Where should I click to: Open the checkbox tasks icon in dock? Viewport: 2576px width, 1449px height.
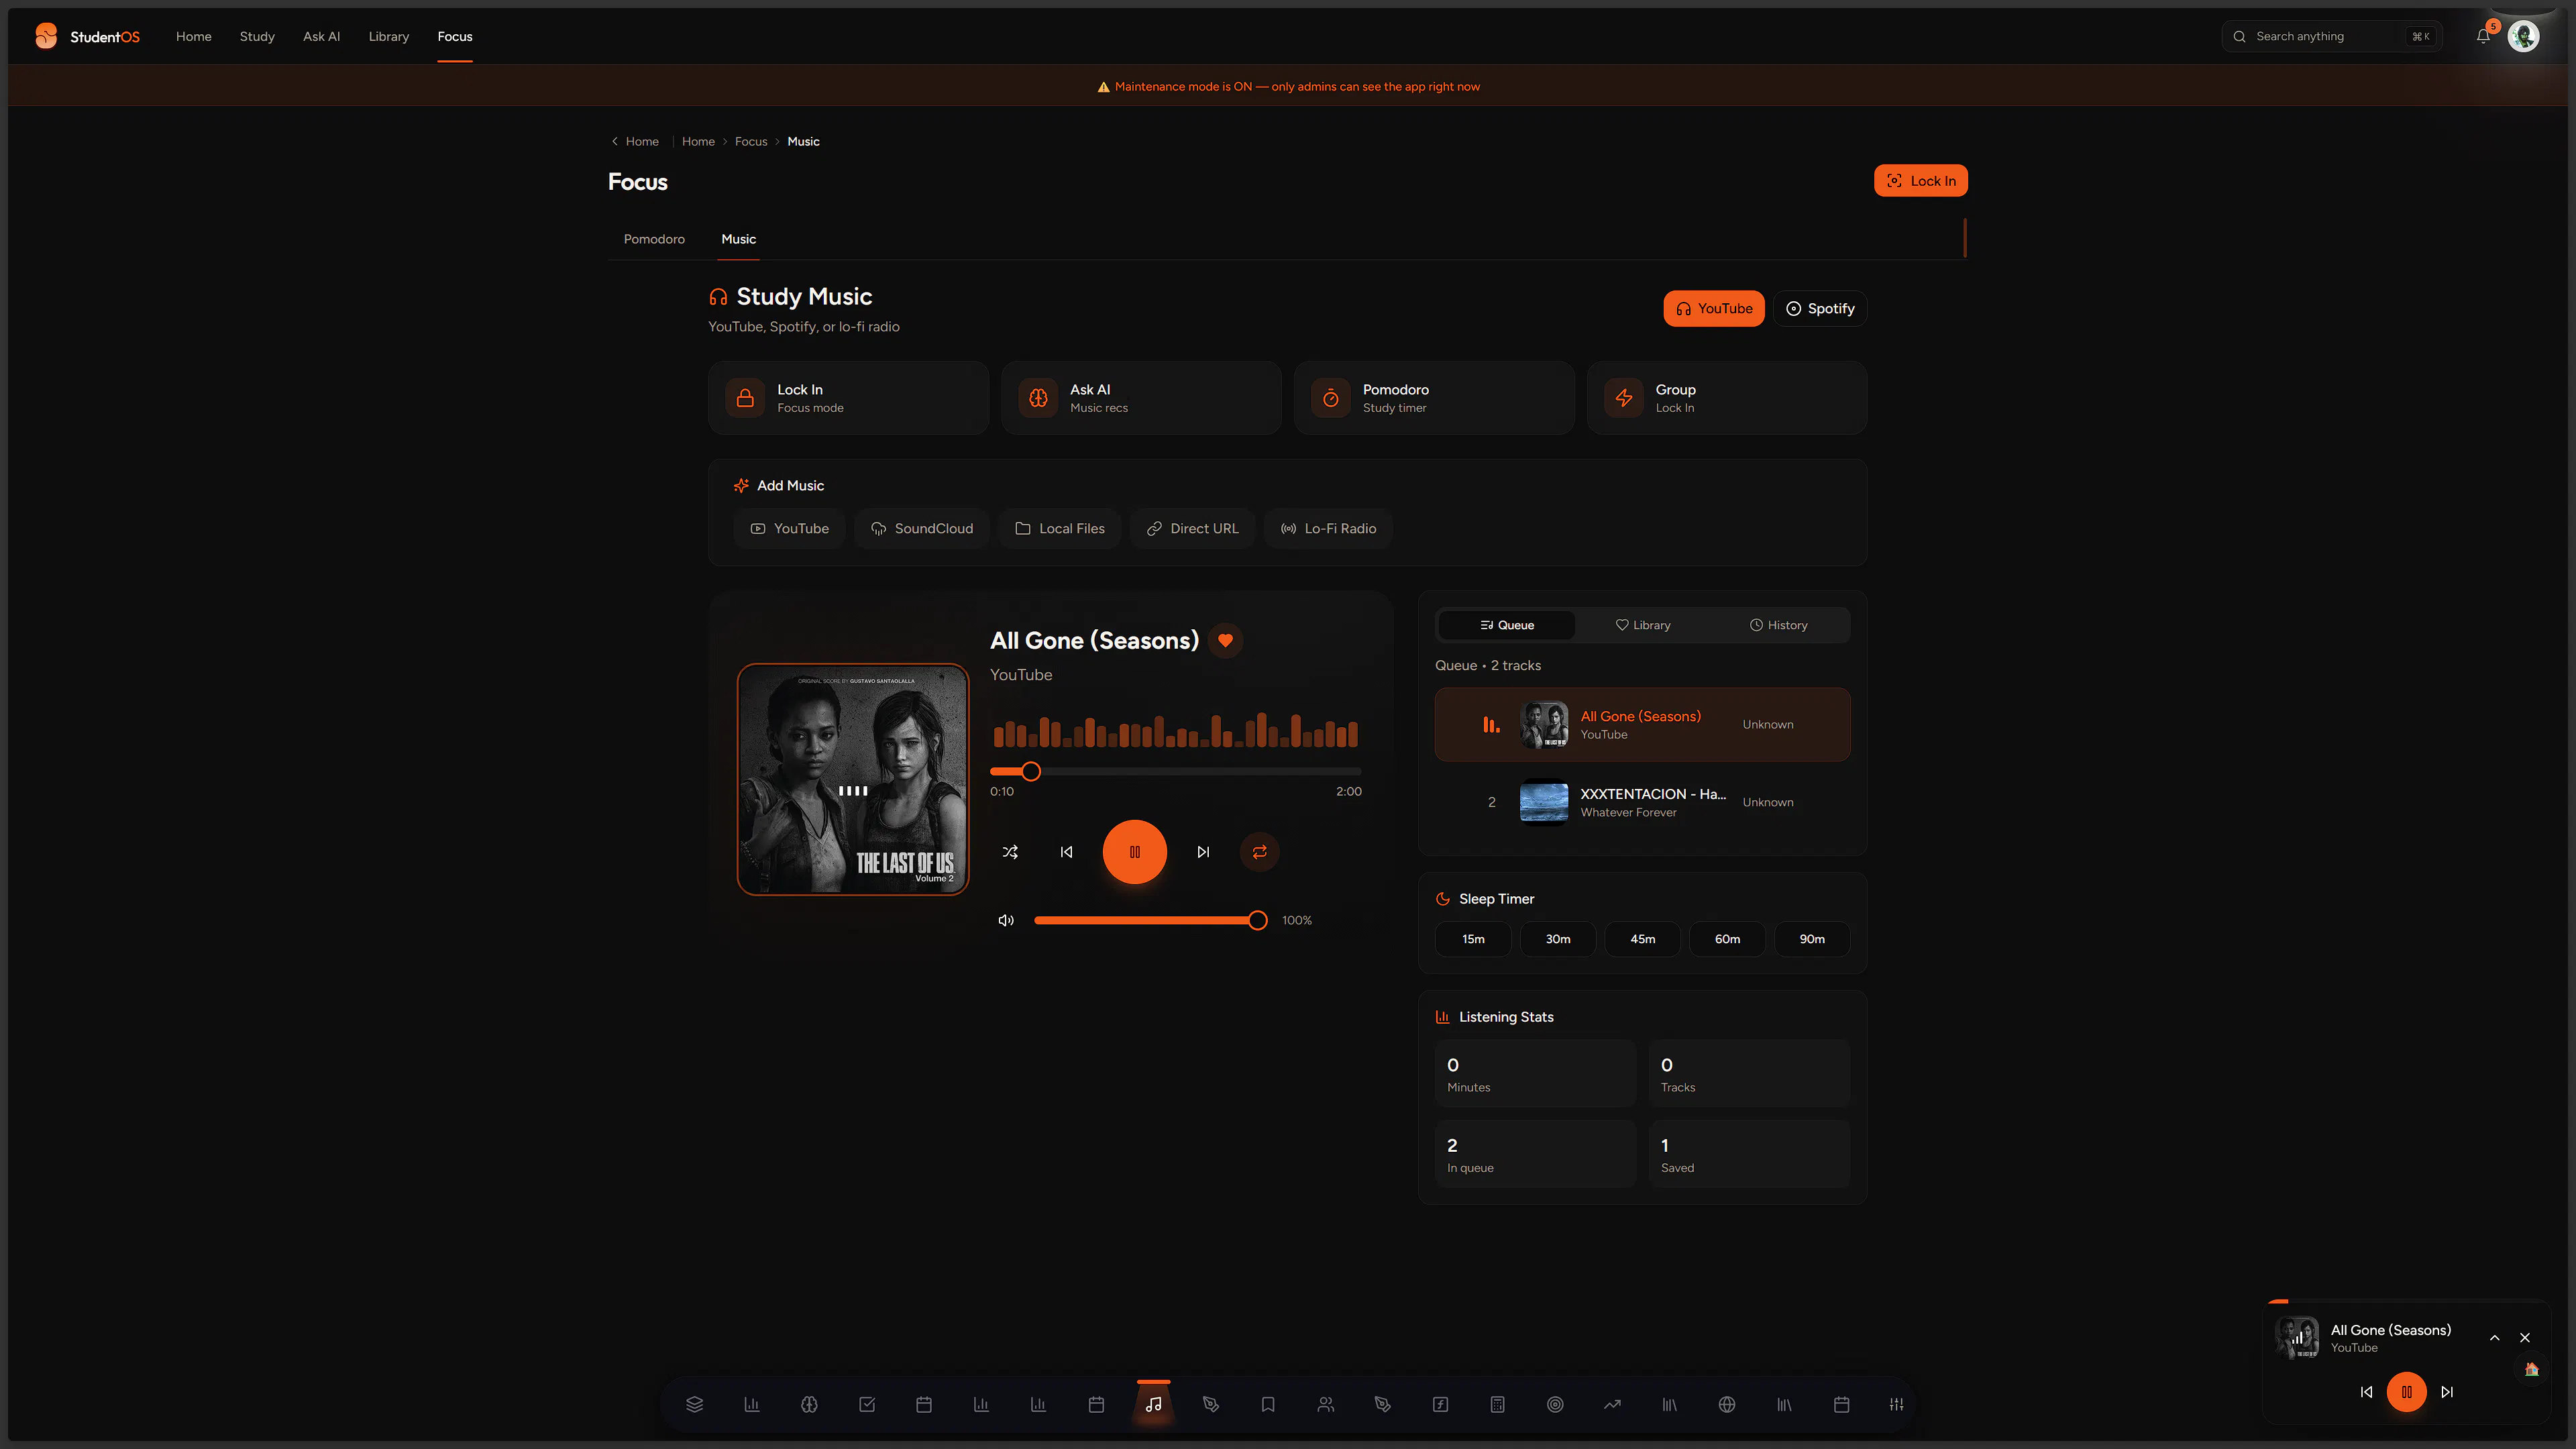click(867, 1404)
